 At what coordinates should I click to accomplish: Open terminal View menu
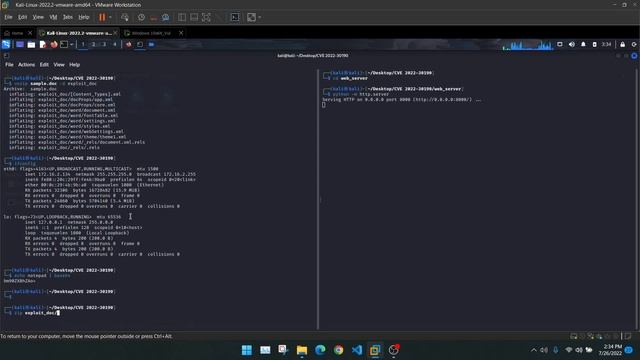[59, 64]
